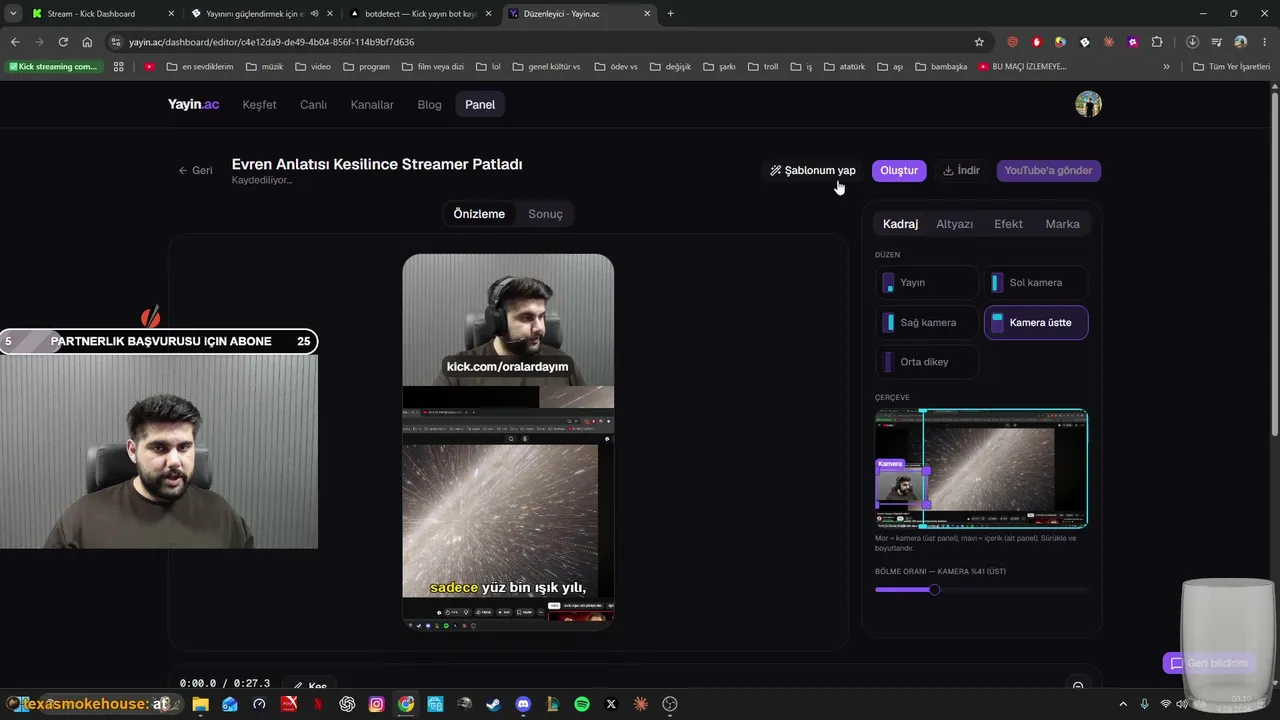
Task: Open the user profile avatar menu
Action: coord(1088,104)
